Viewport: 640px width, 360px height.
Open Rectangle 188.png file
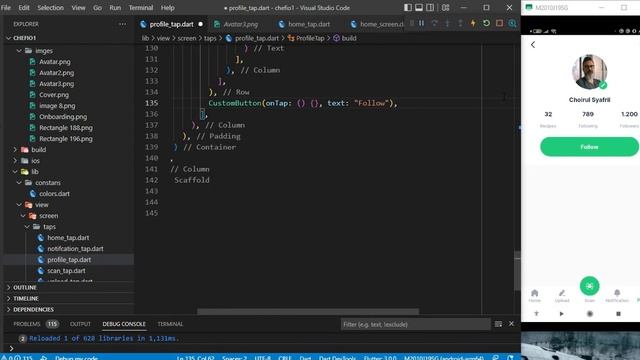65,128
